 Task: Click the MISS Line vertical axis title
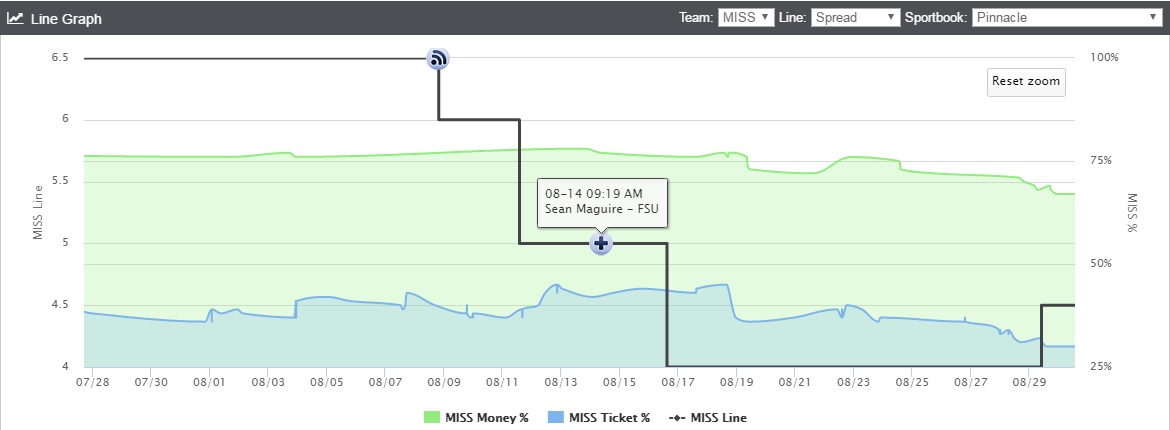click(x=37, y=212)
